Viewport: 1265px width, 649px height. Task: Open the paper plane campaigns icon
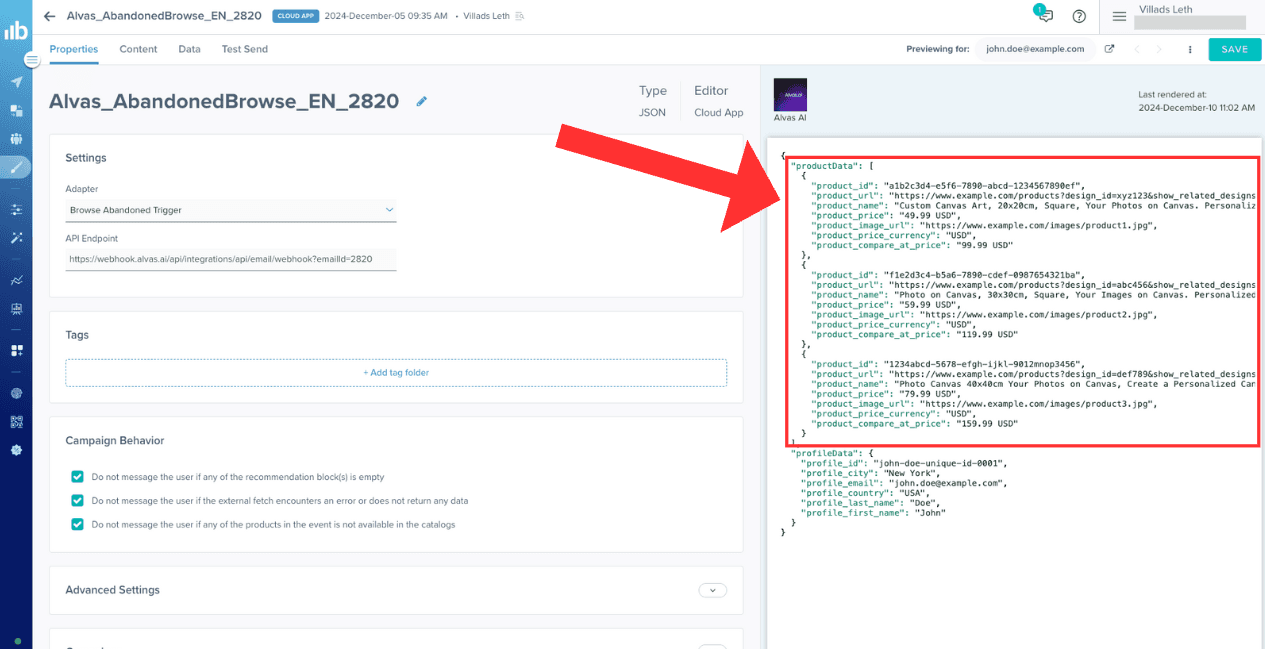pos(16,82)
